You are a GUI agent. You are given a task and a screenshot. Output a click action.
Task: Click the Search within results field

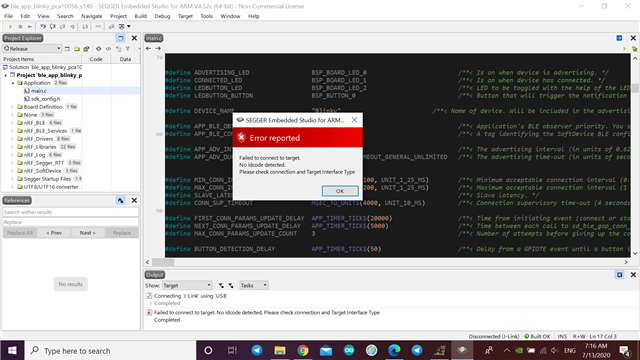click(71, 212)
